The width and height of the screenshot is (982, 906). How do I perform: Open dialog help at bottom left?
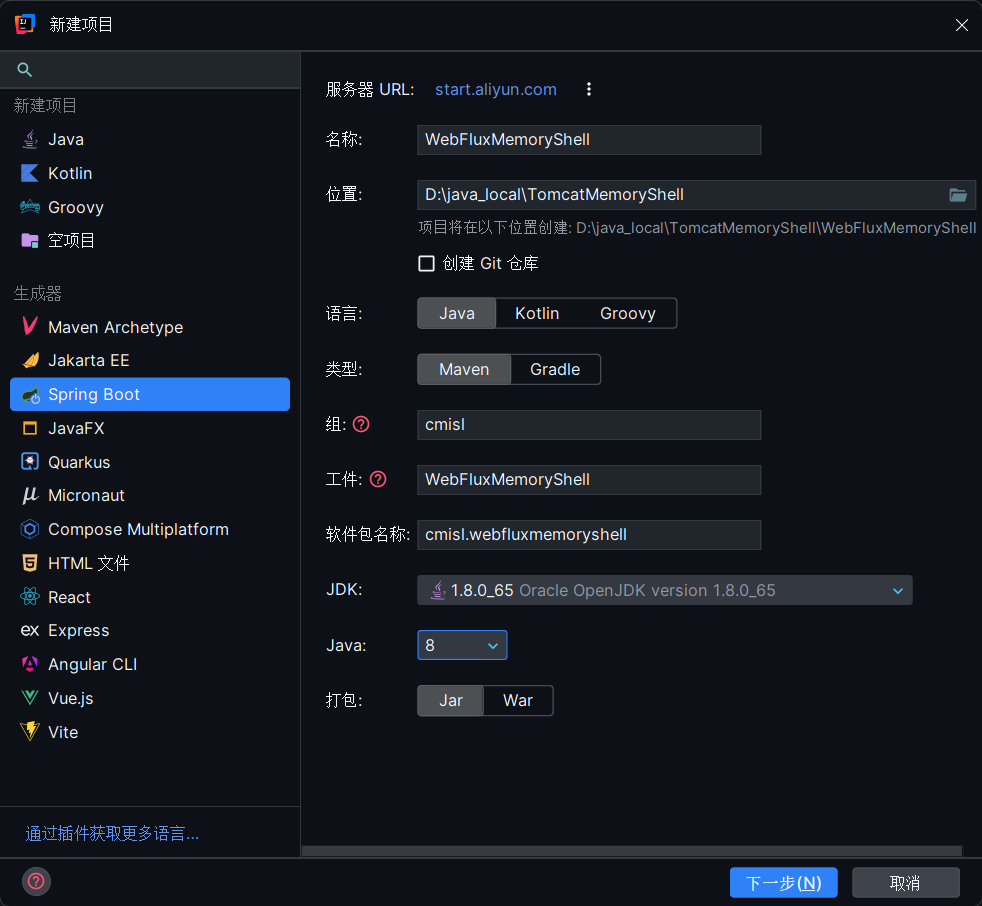click(36, 882)
